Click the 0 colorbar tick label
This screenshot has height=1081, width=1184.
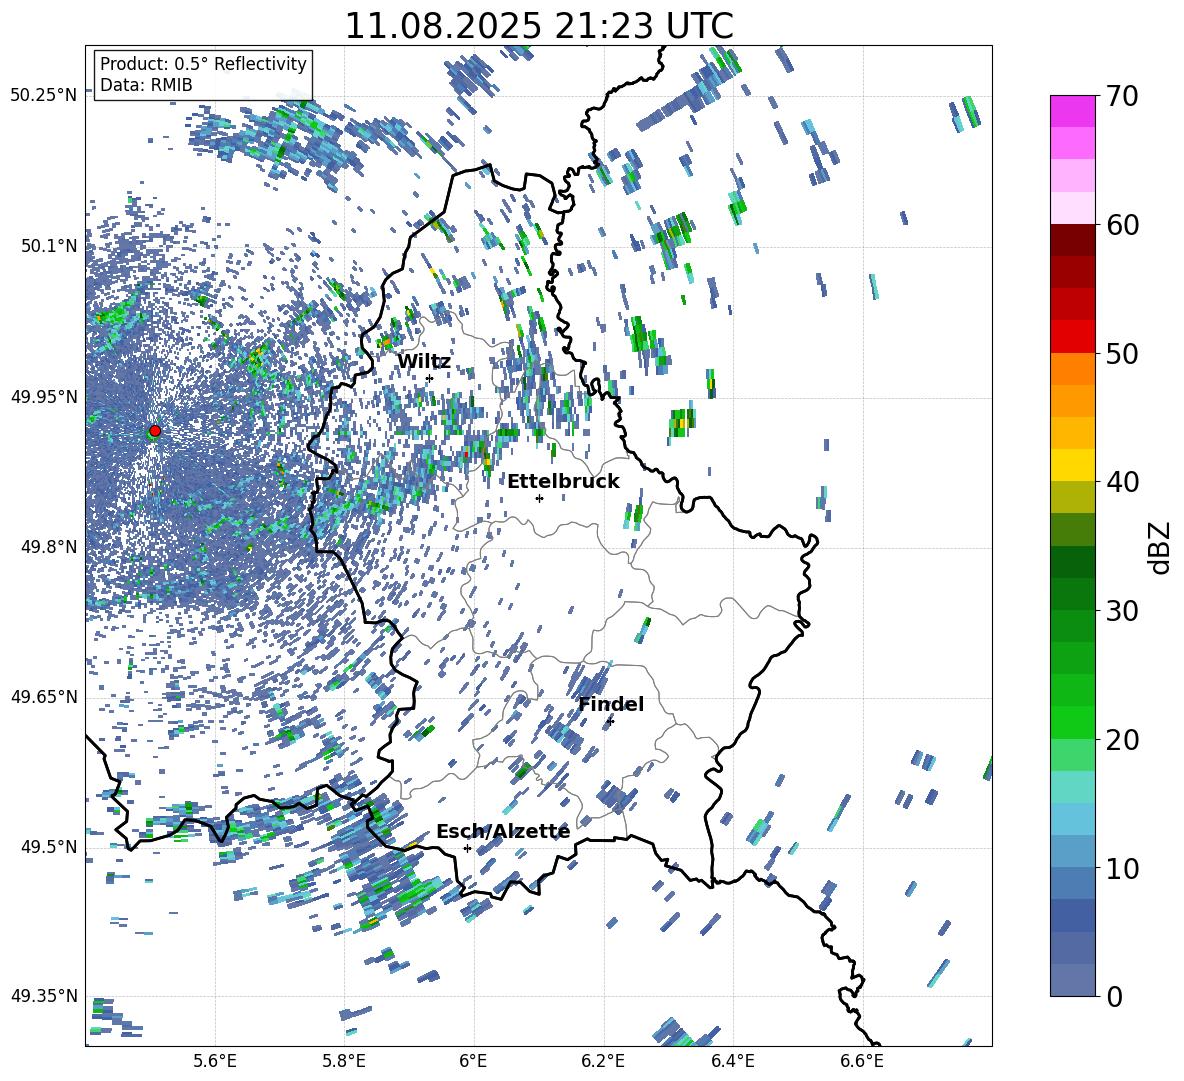pyautogui.click(x=1114, y=996)
